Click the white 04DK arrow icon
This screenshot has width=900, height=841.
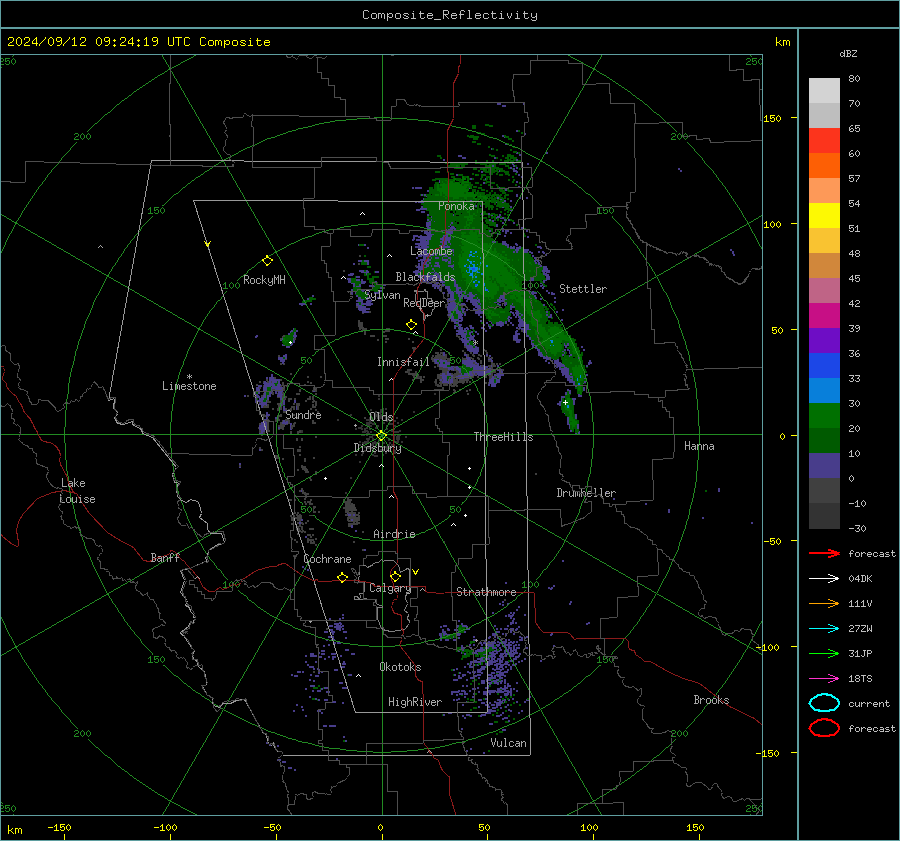(x=824, y=579)
